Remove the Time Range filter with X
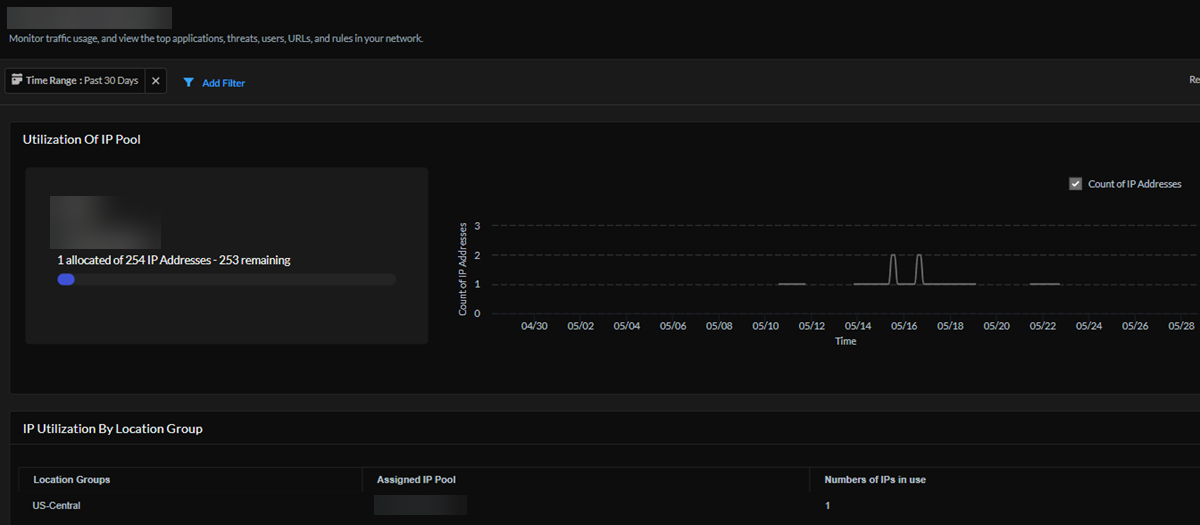The width and height of the screenshot is (1200, 525). (x=156, y=81)
